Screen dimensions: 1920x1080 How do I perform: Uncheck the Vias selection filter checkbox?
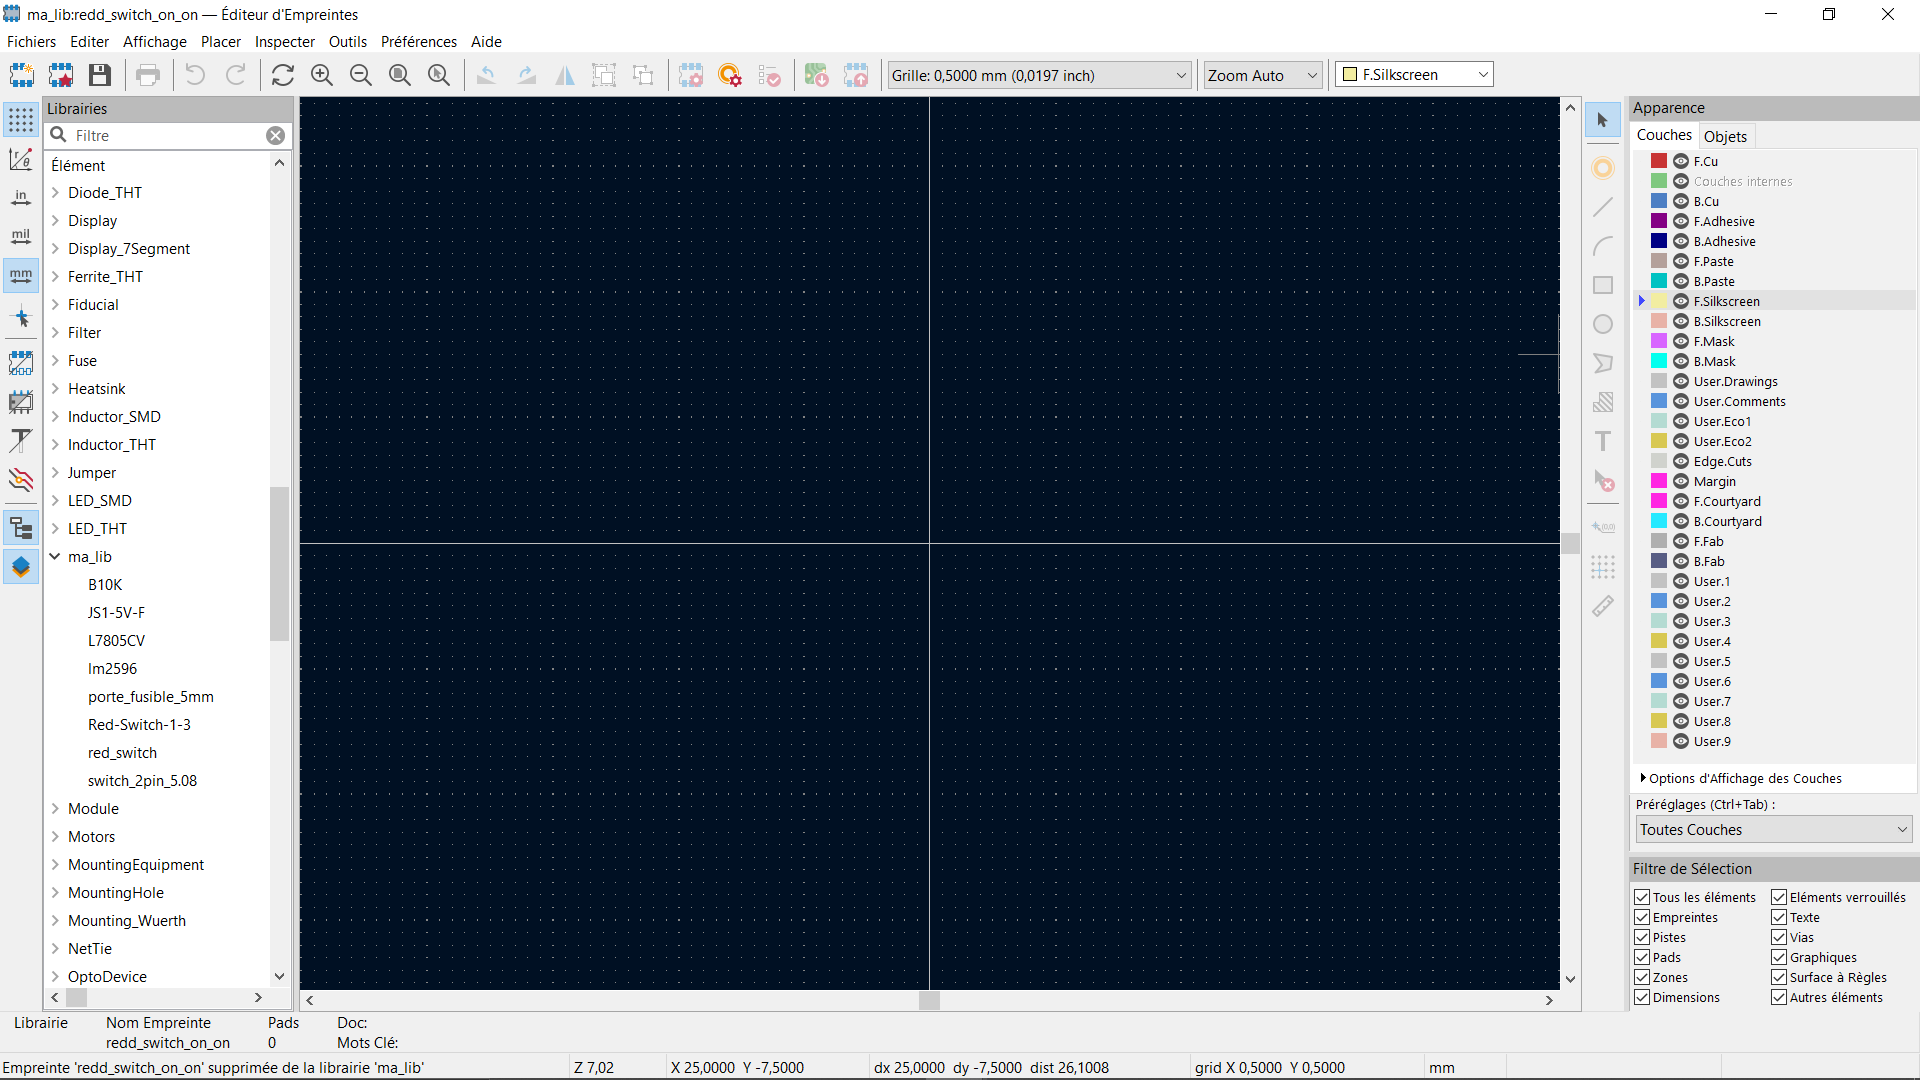click(x=1779, y=937)
